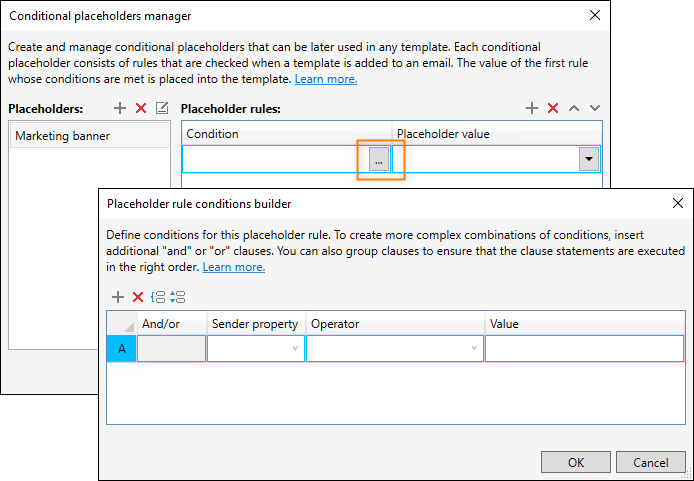Screen dimensions: 694x481
Task: Ungroup clauses in conditions builder
Action: (177, 297)
